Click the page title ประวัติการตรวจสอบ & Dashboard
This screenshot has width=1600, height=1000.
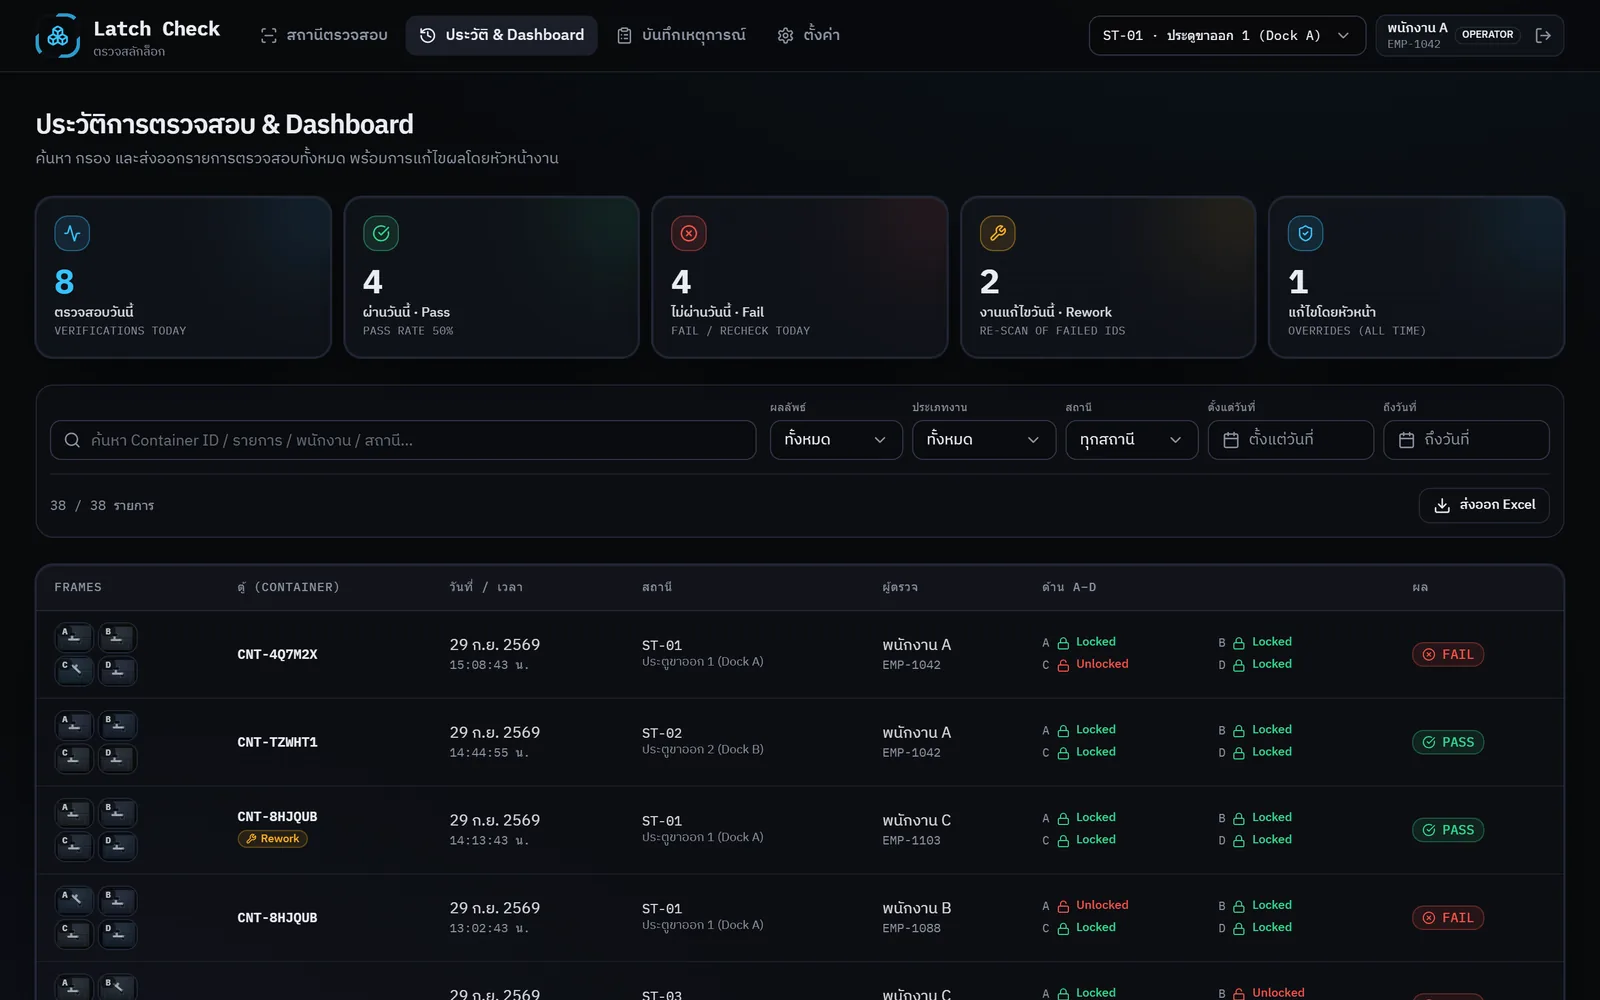(x=224, y=124)
